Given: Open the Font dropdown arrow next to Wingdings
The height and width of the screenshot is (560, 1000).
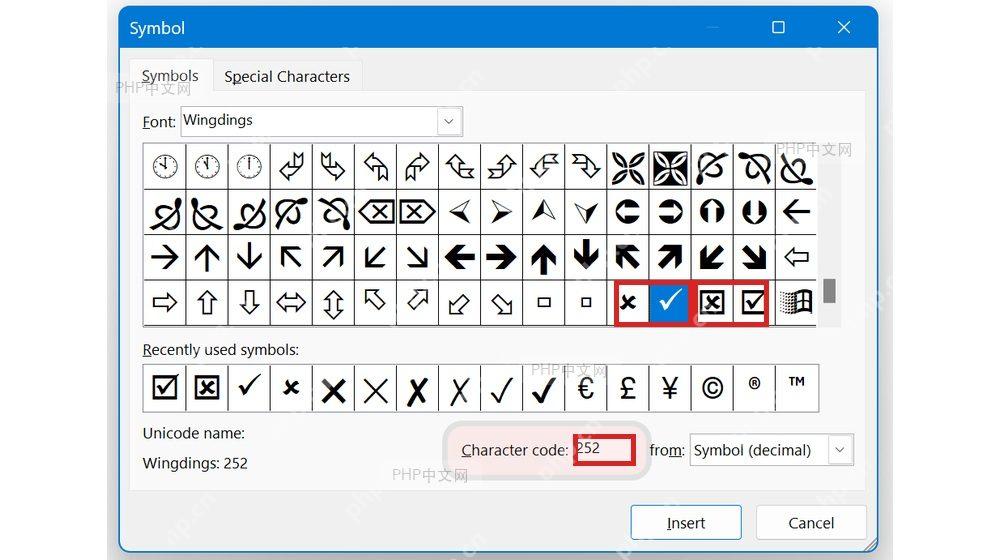Looking at the screenshot, I should 449,121.
